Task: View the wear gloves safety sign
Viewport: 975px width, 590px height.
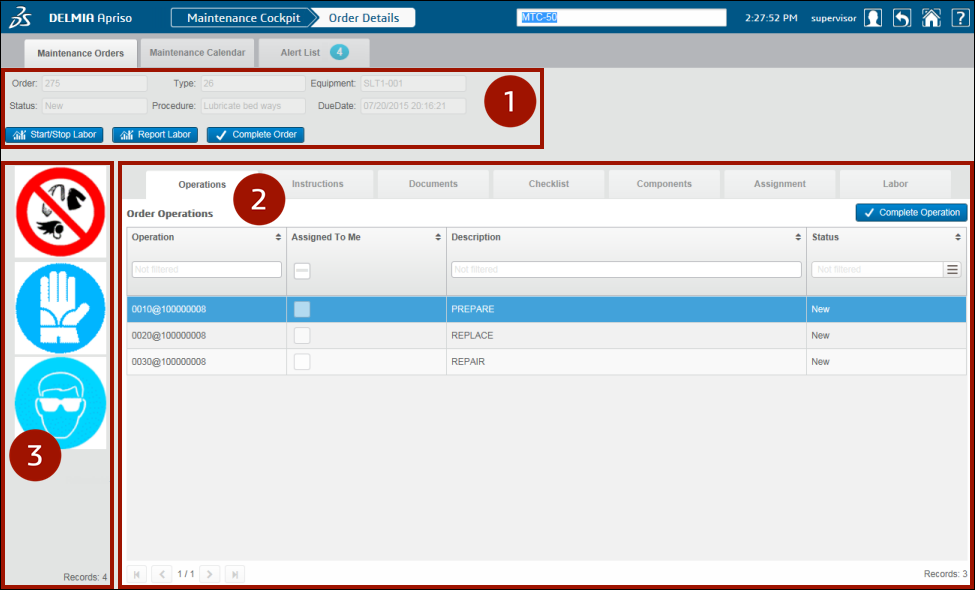Action: pyautogui.click(x=60, y=308)
